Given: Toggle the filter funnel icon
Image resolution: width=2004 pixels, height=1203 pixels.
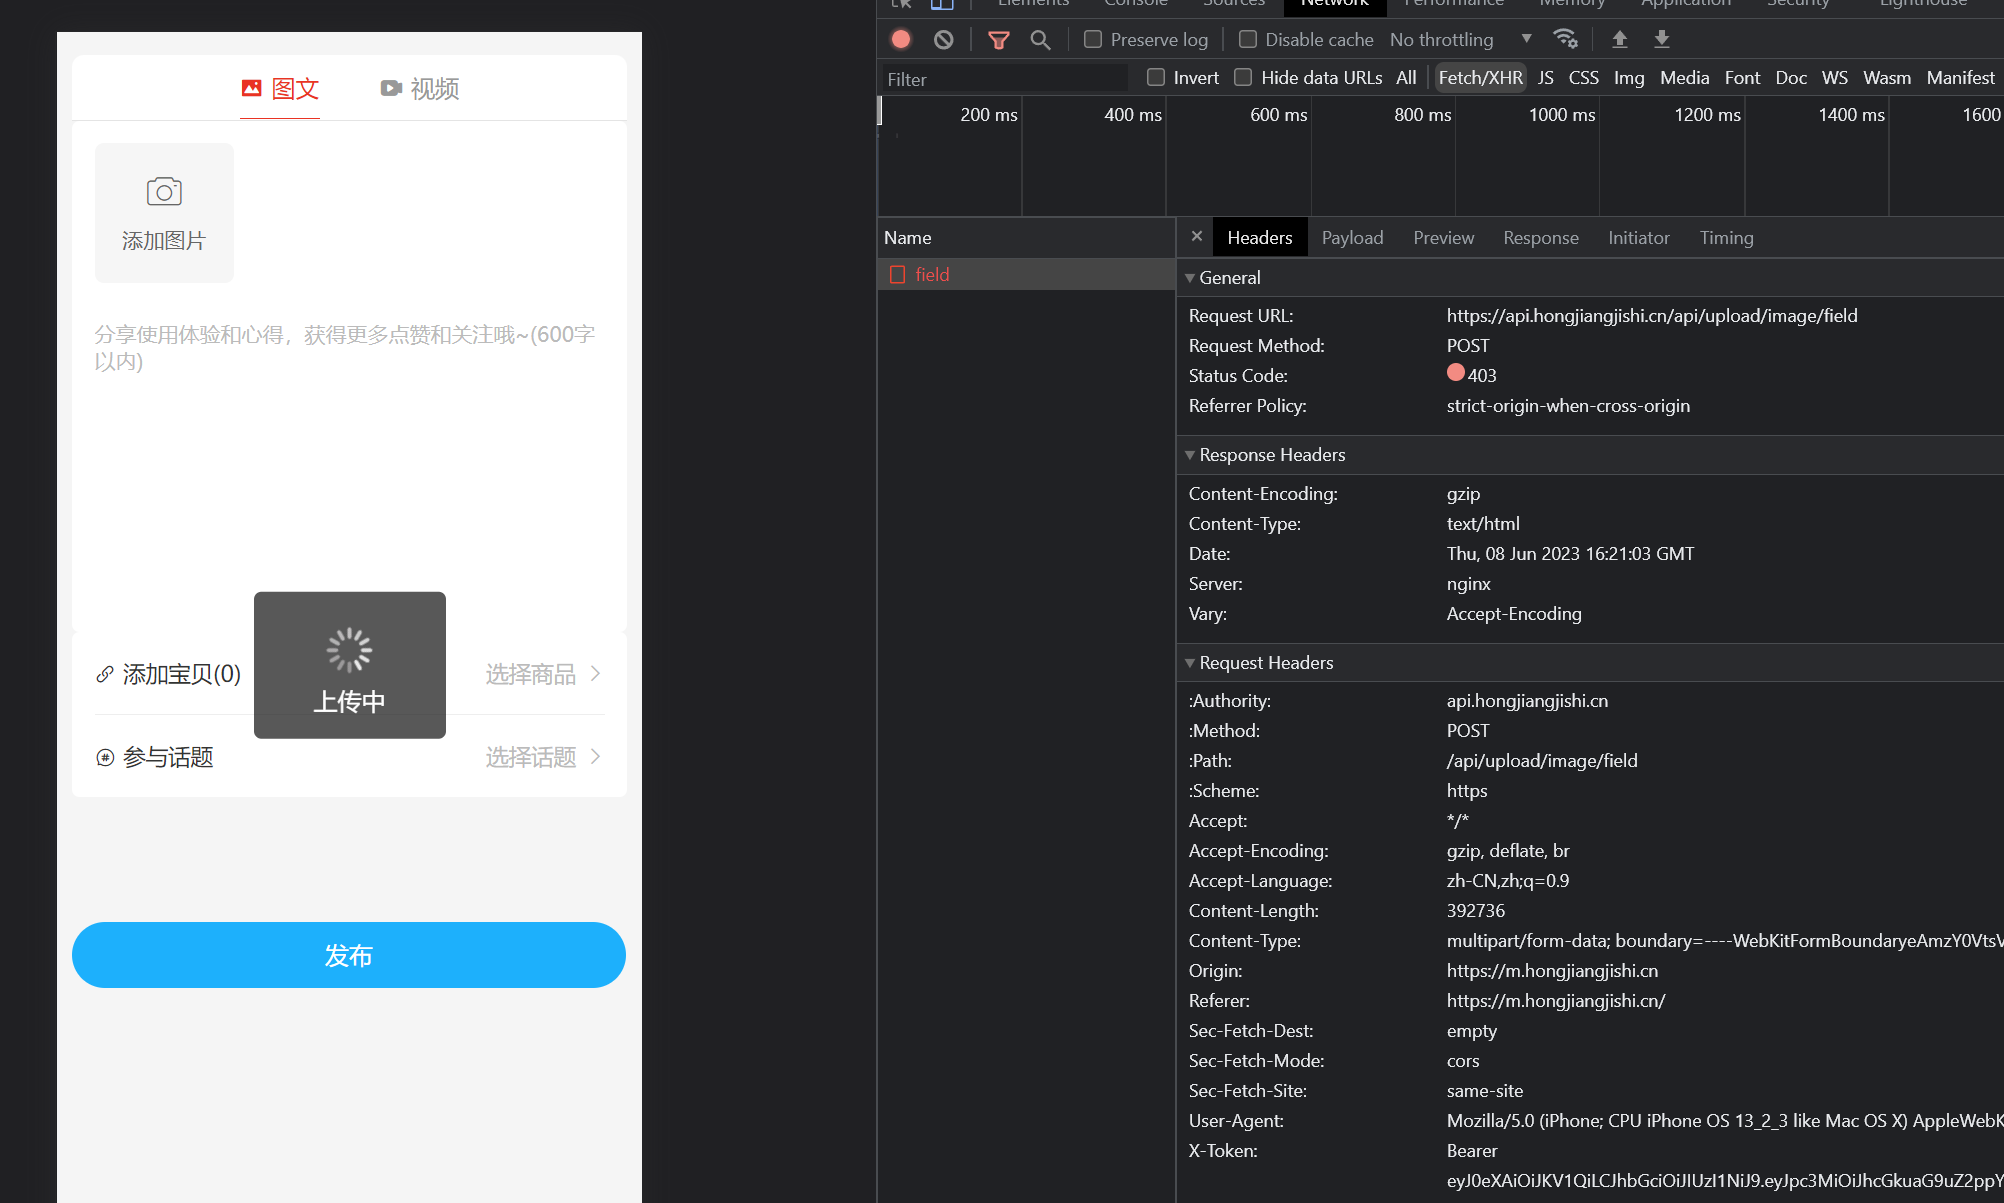Looking at the screenshot, I should pos(998,39).
